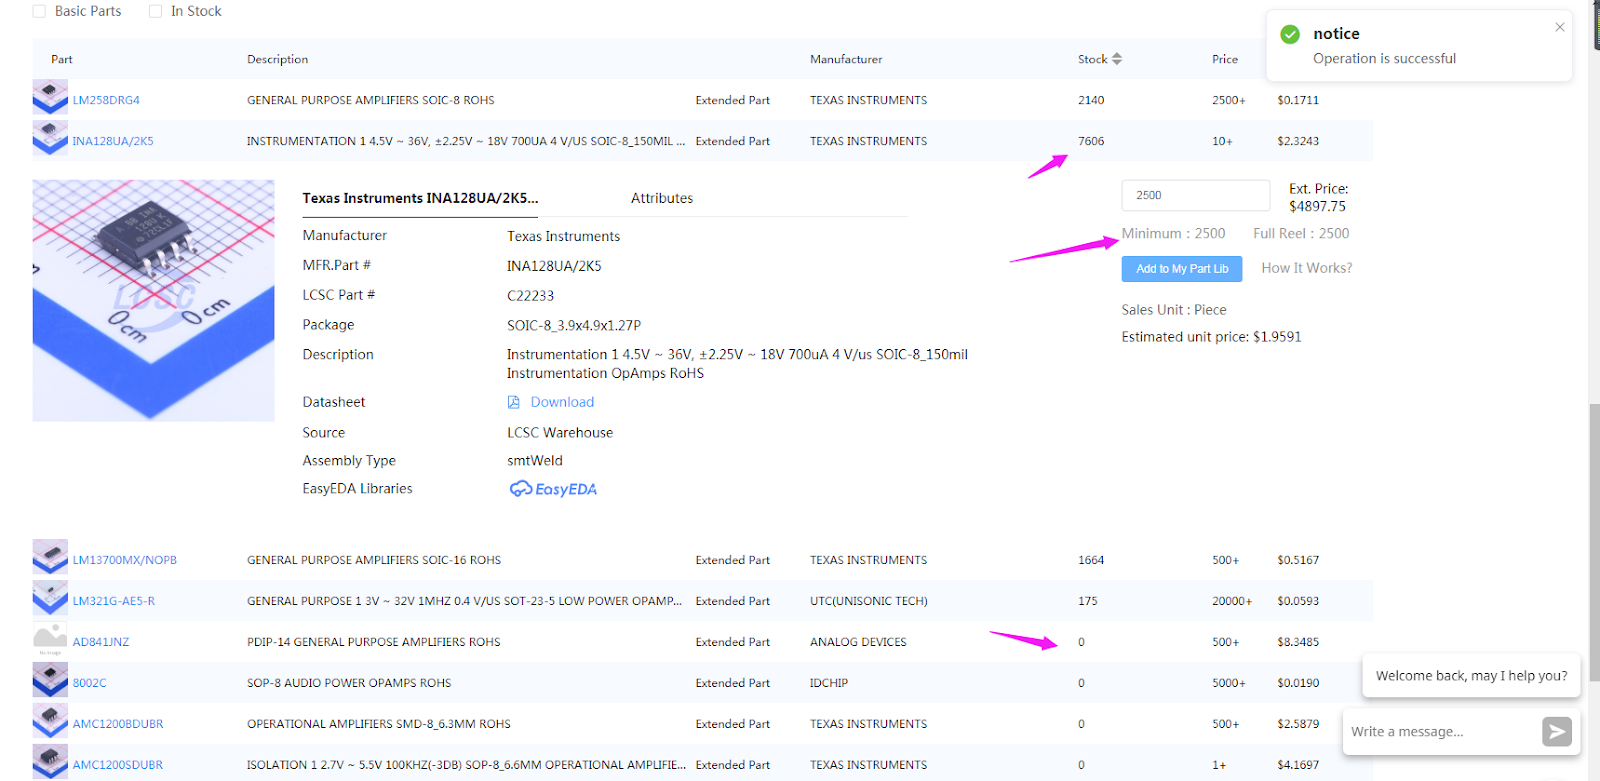1600x781 pixels.
Task: Click Add to My Part Lib button
Action: pos(1182,269)
